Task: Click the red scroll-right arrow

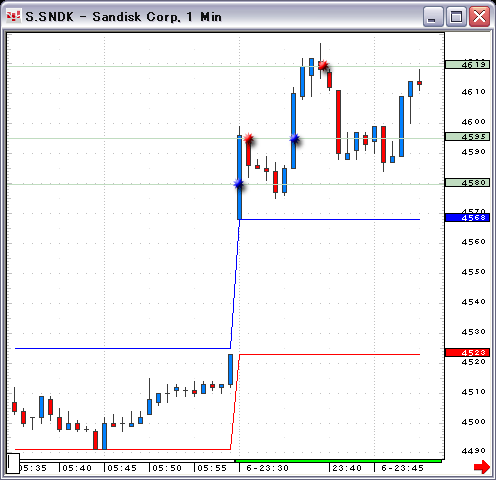Action: (482, 467)
